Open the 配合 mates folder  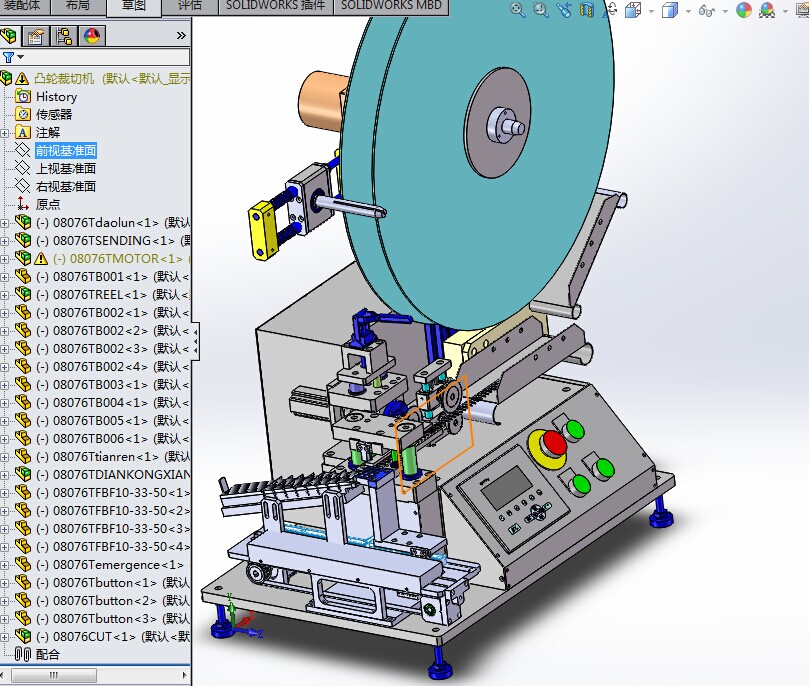[x=47, y=655]
